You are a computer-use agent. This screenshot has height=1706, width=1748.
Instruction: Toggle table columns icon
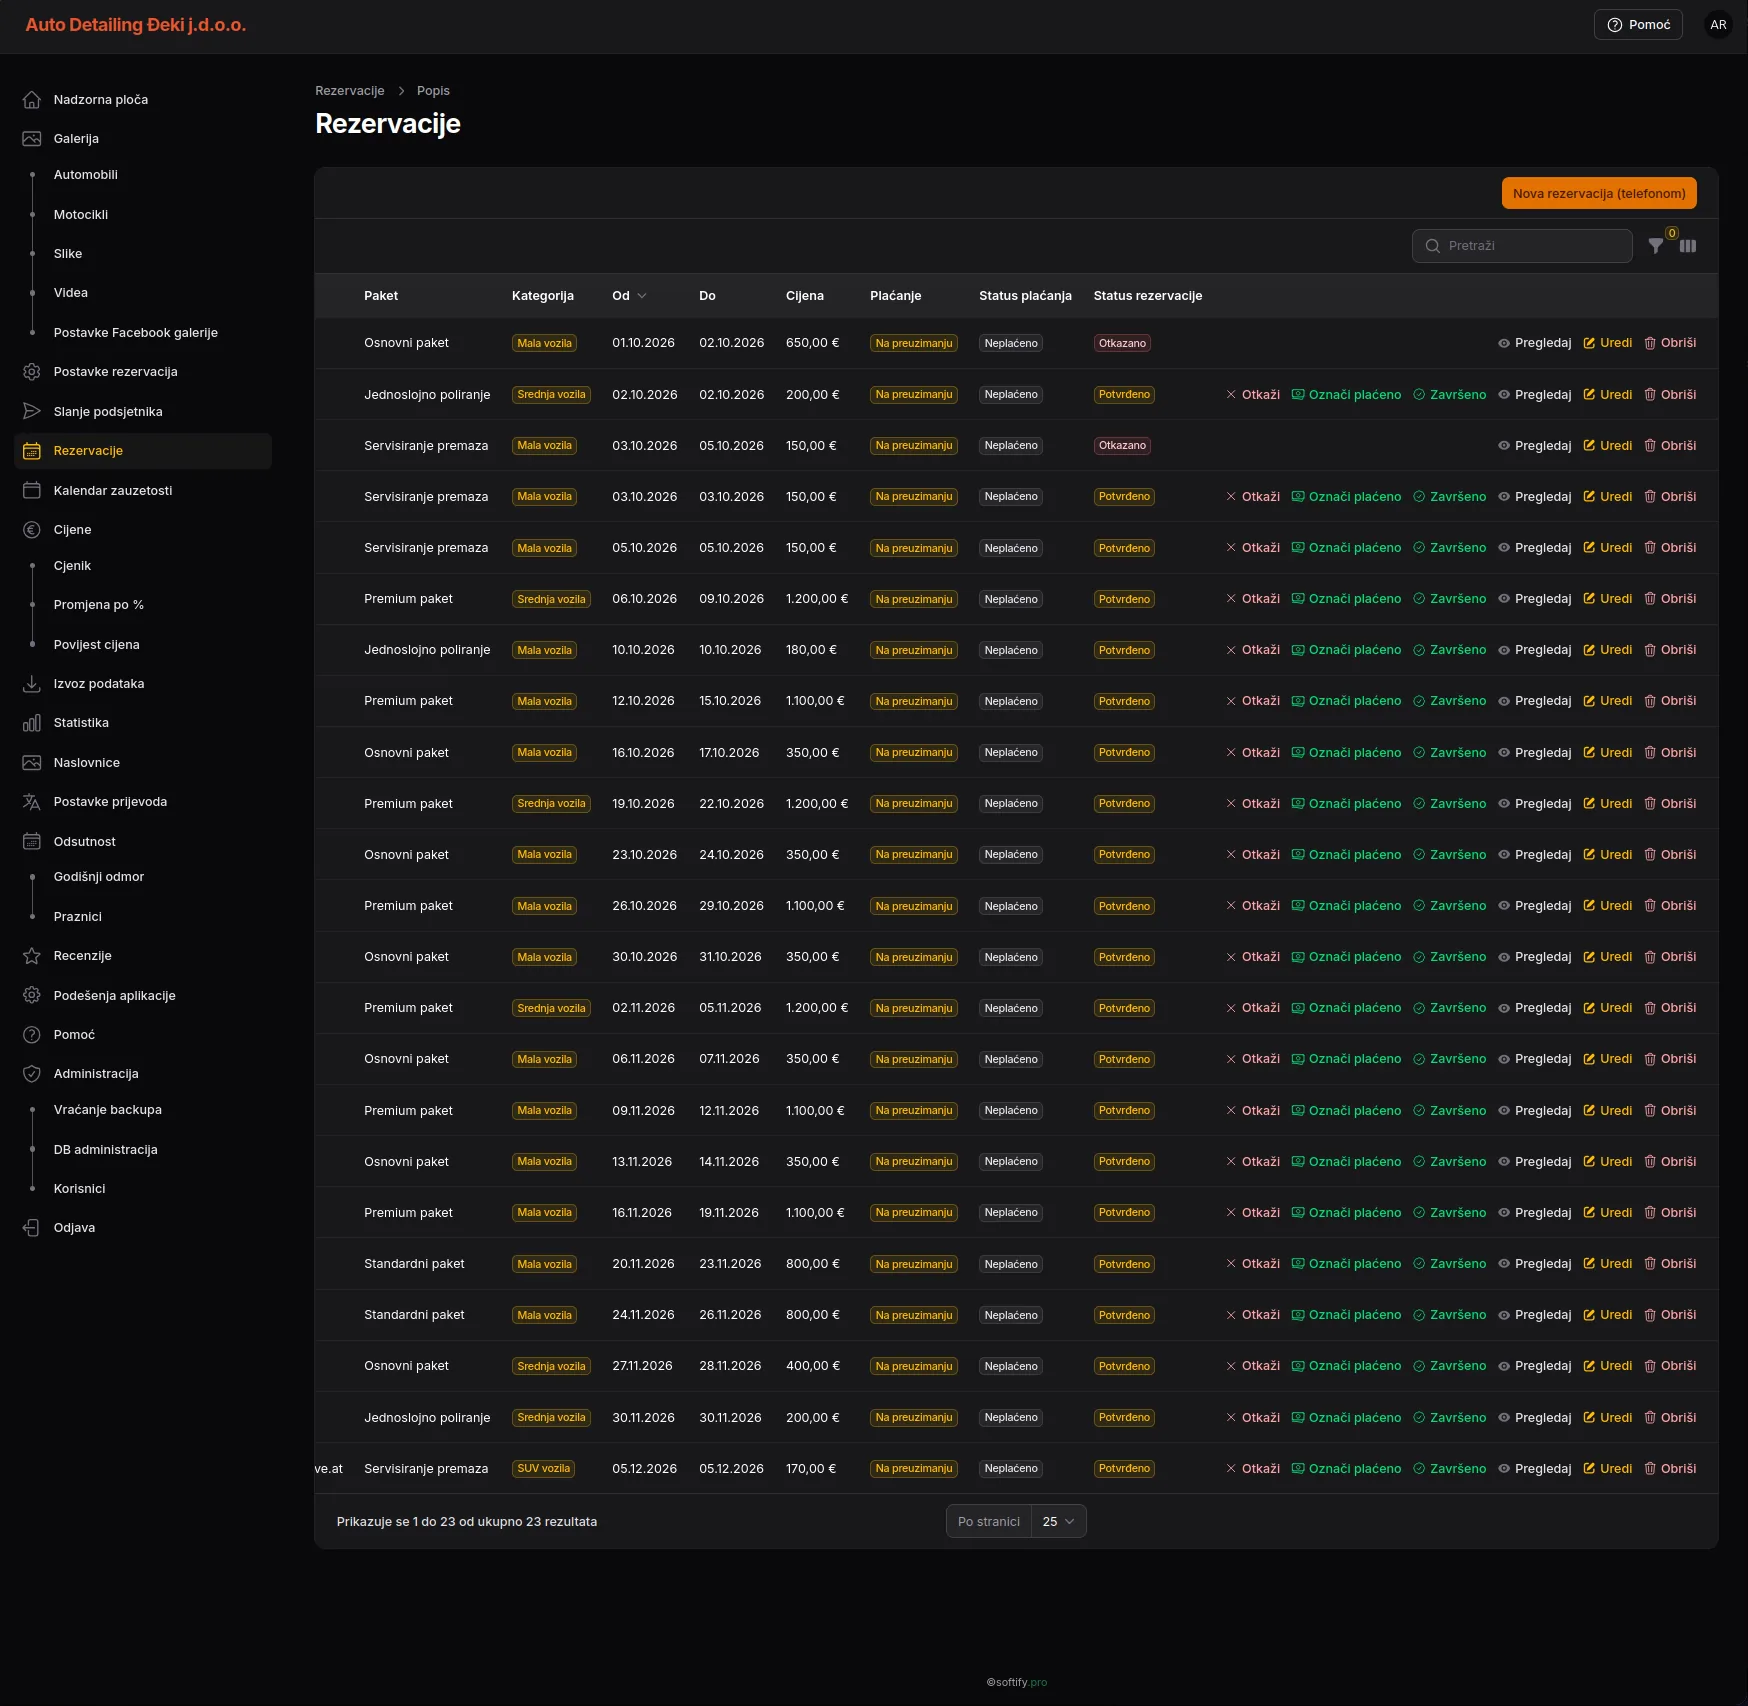pos(1688,246)
